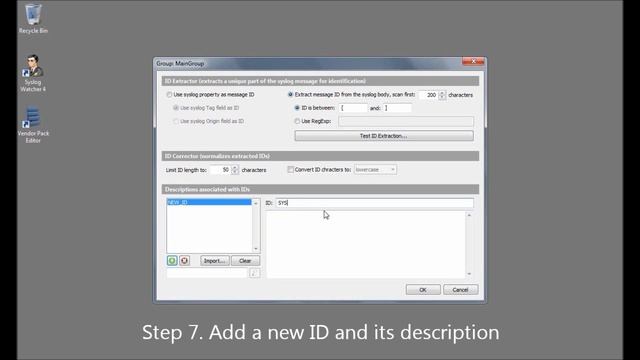Confirm dialog with OK button
The image size is (640, 360).
(423, 290)
